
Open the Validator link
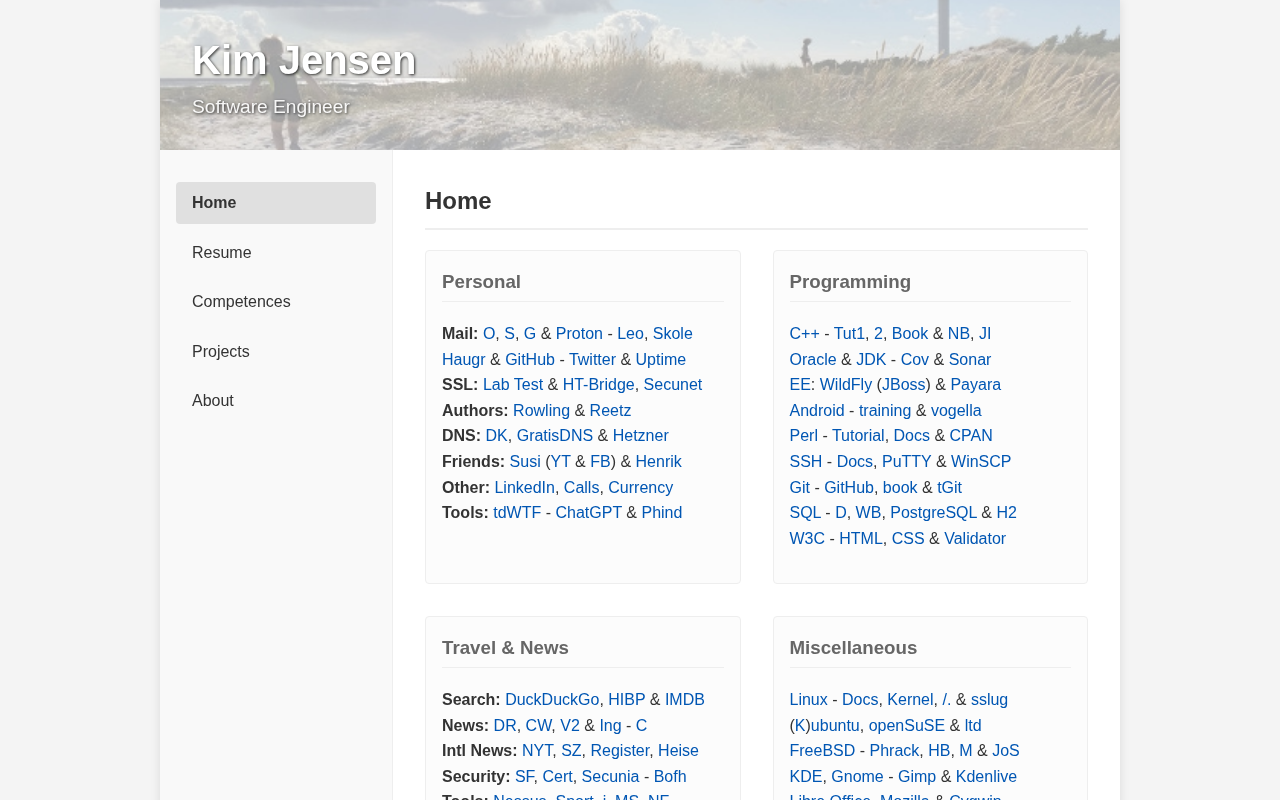[975, 539]
